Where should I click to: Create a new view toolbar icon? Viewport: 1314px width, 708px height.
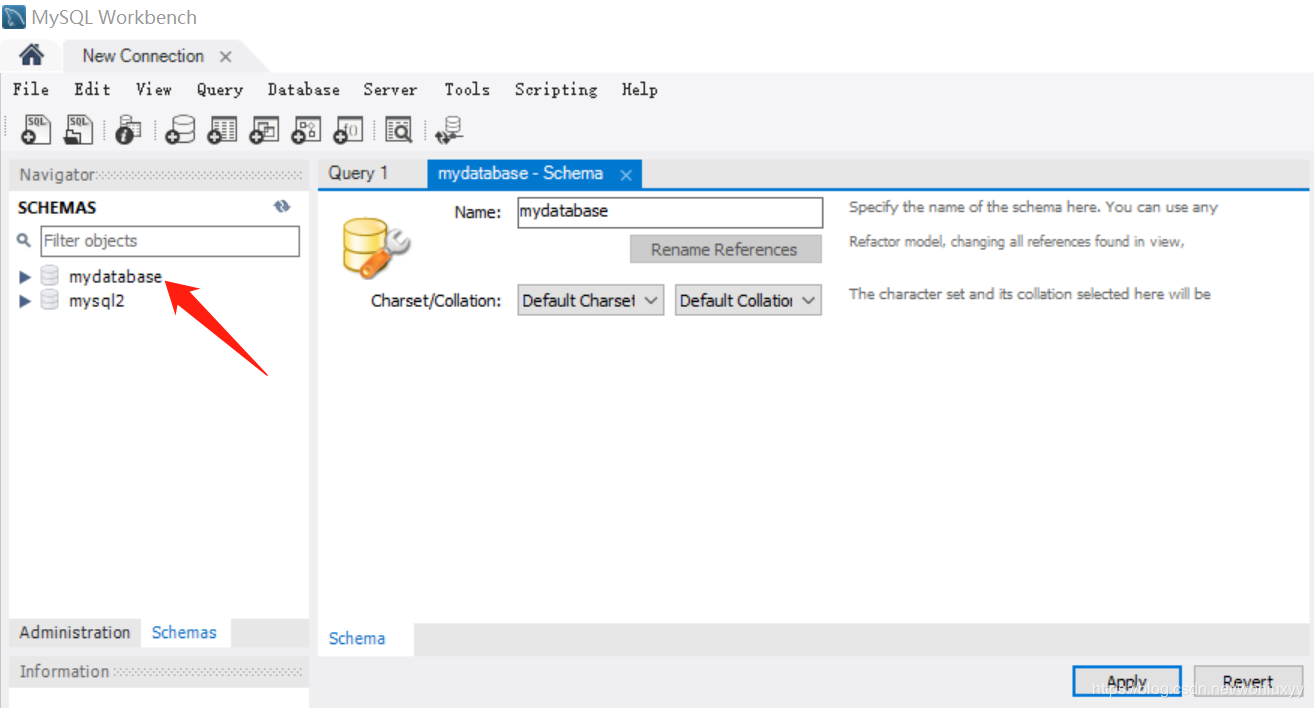[x=264, y=129]
